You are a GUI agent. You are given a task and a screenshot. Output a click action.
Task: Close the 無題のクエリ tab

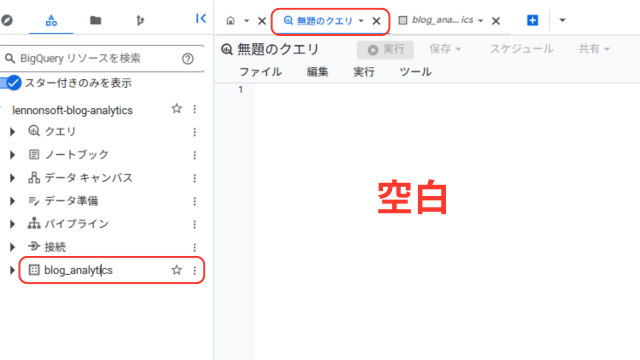[x=376, y=21]
